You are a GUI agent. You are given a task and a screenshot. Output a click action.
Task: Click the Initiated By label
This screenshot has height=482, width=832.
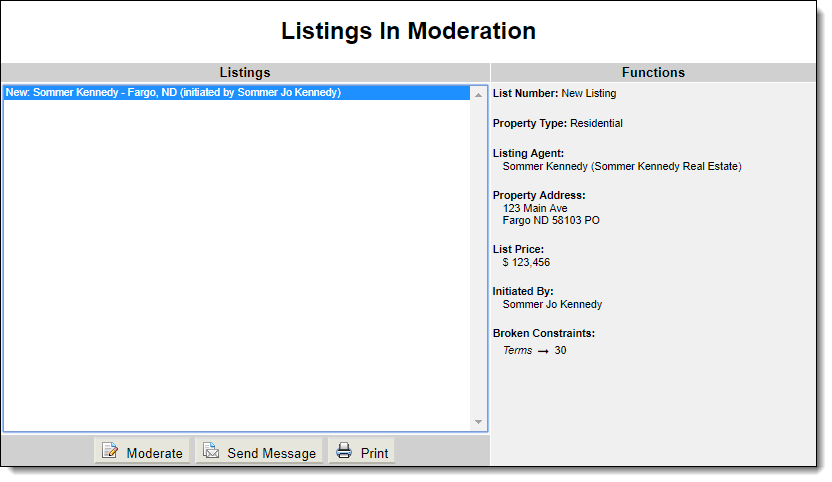(523, 291)
